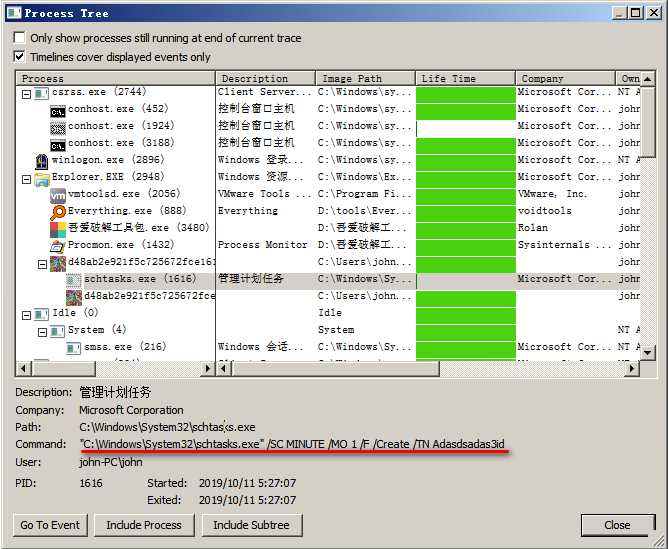This screenshot has width=668, height=549.
Task: Click the user john-PC\john value
Action: tap(111, 462)
